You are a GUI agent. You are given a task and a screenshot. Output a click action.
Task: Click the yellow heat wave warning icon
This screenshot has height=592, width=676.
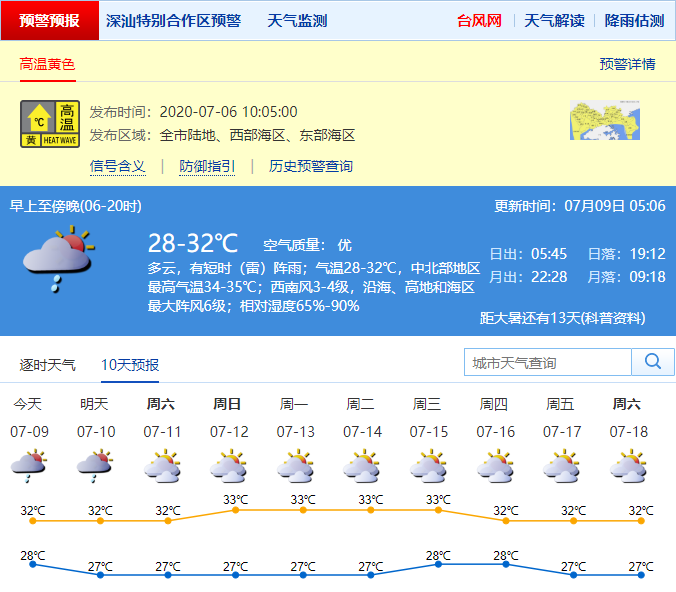click(x=50, y=125)
